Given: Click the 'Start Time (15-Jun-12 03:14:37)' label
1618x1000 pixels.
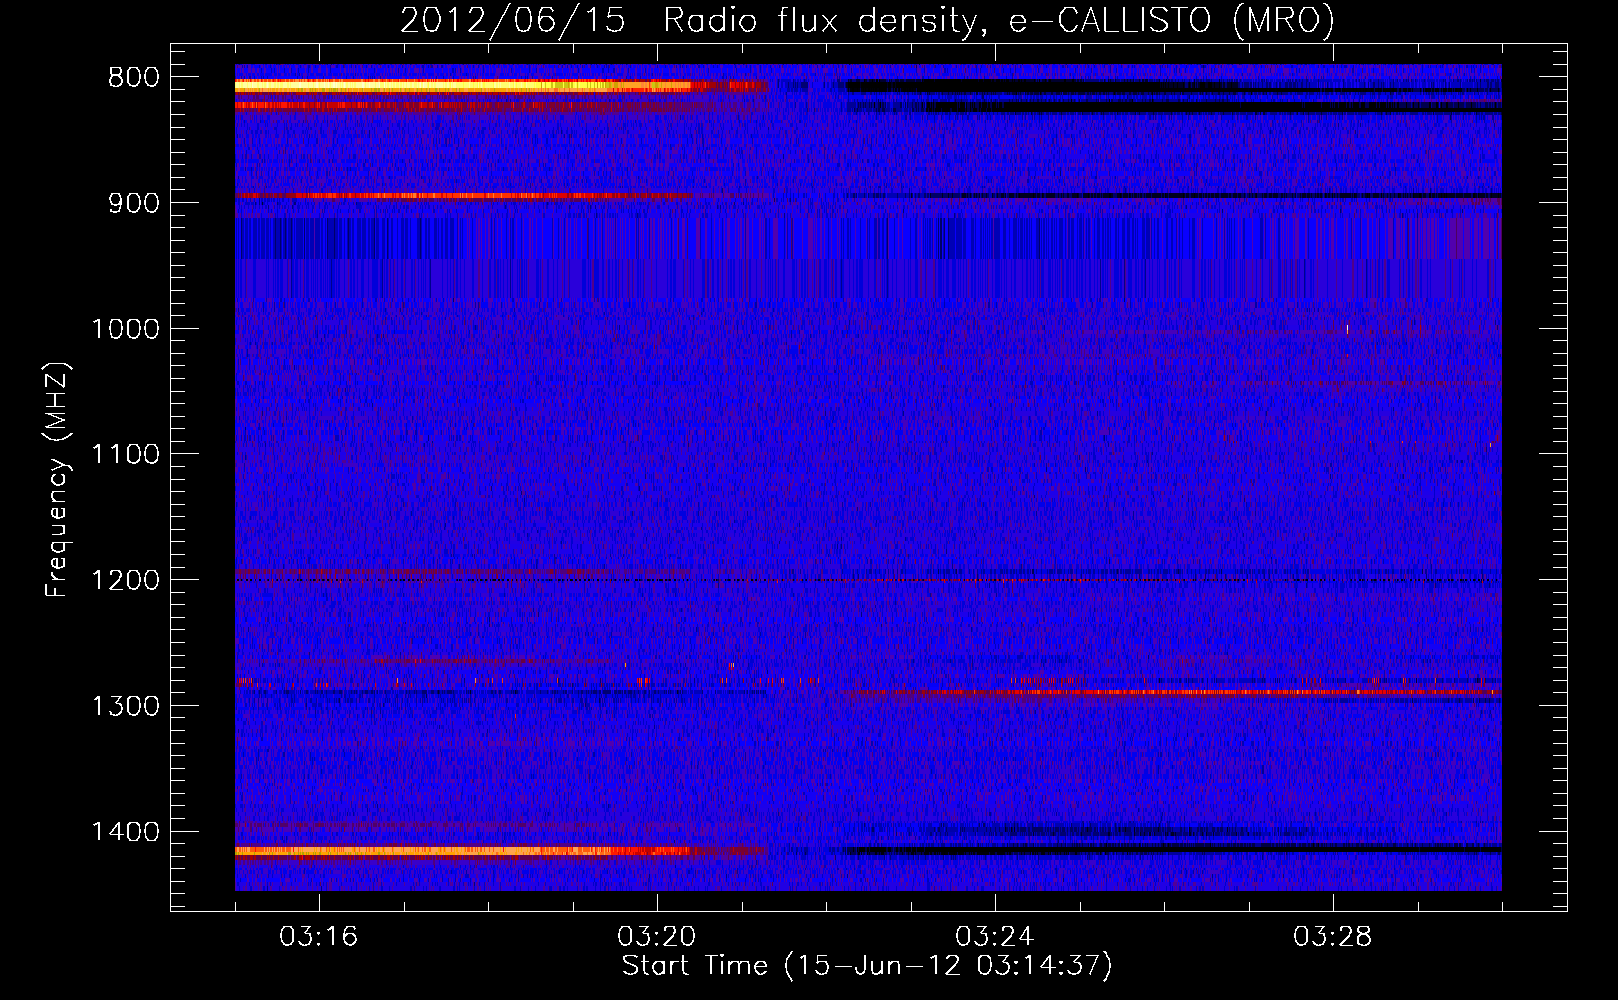Looking at the screenshot, I should click(x=867, y=966).
